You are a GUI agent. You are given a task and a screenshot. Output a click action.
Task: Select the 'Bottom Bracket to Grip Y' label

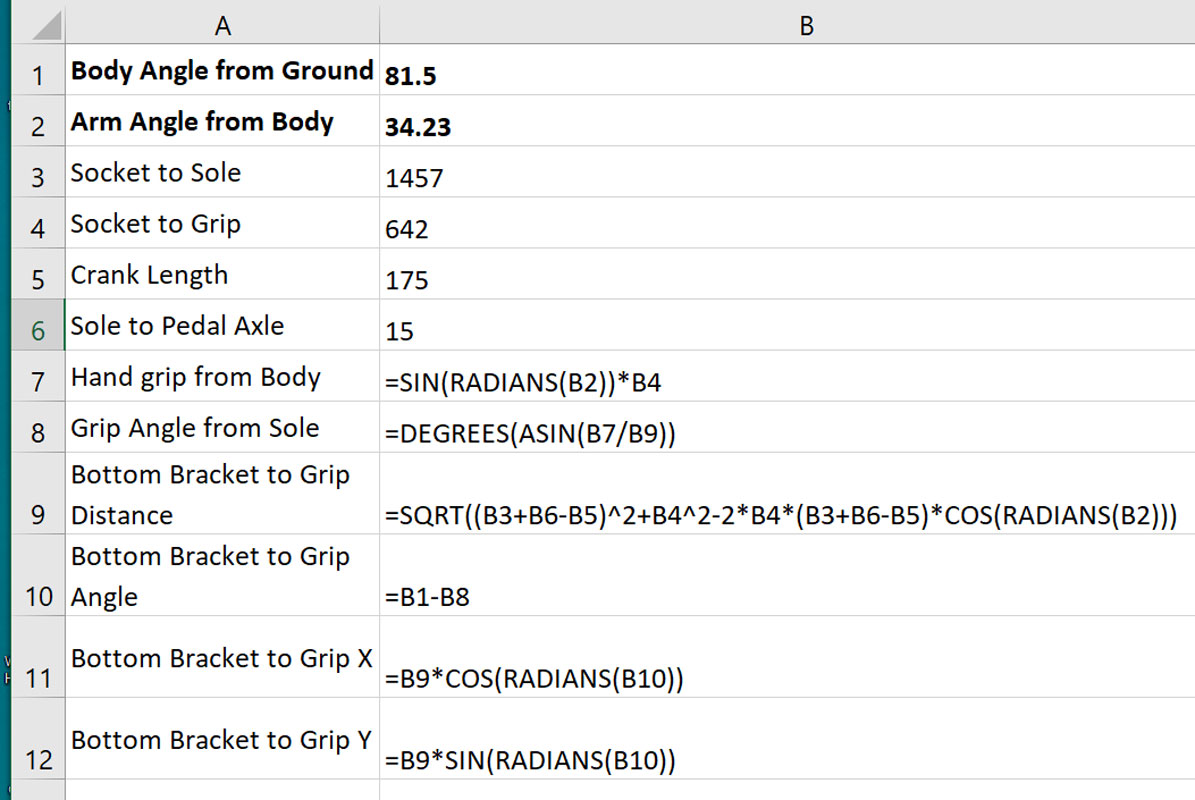tap(222, 740)
